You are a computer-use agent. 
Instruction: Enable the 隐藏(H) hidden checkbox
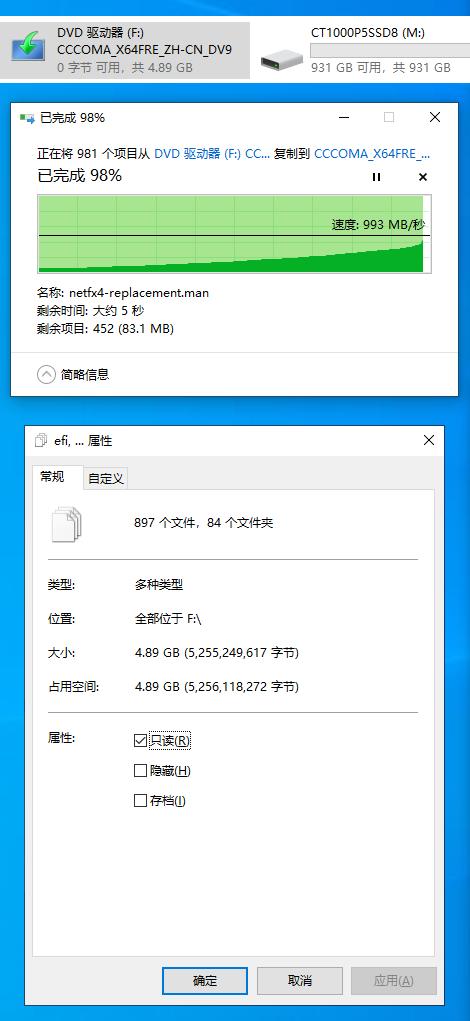[x=140, y=771]
